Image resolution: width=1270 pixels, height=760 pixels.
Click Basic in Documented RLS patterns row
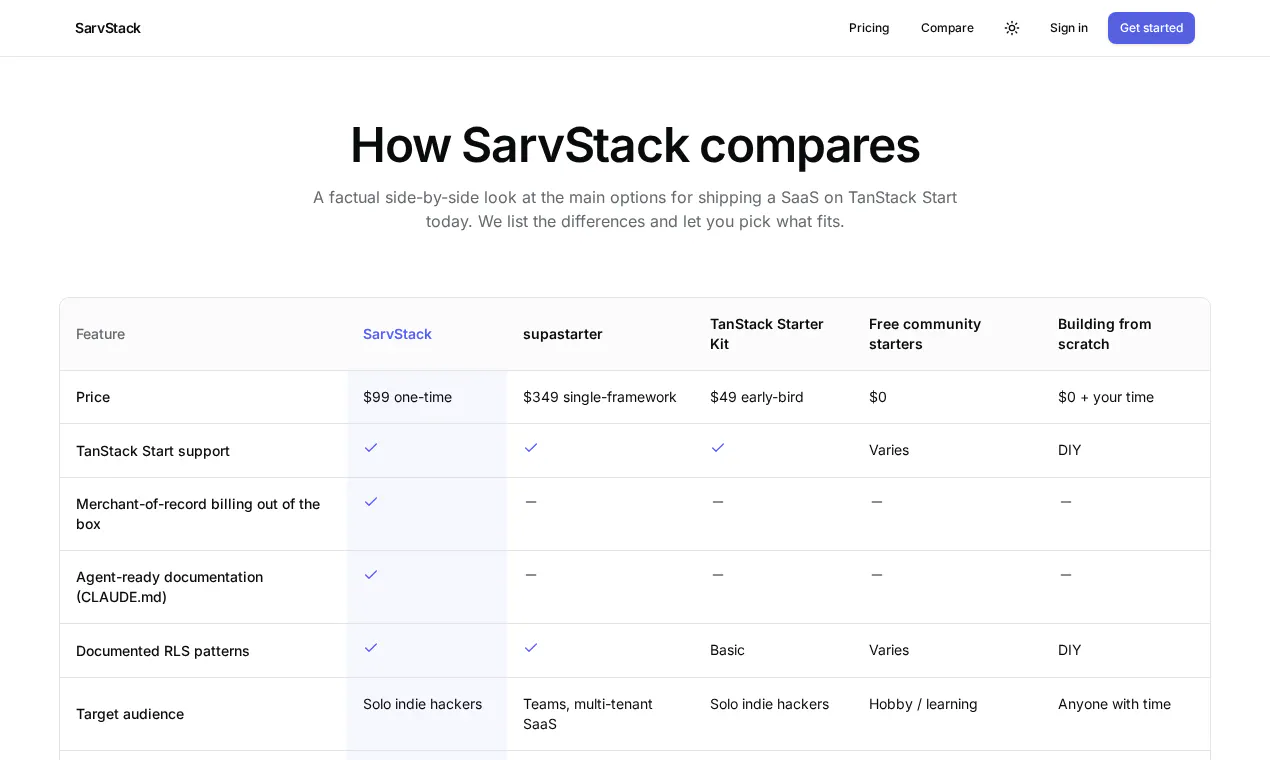(x=727, y=650)
